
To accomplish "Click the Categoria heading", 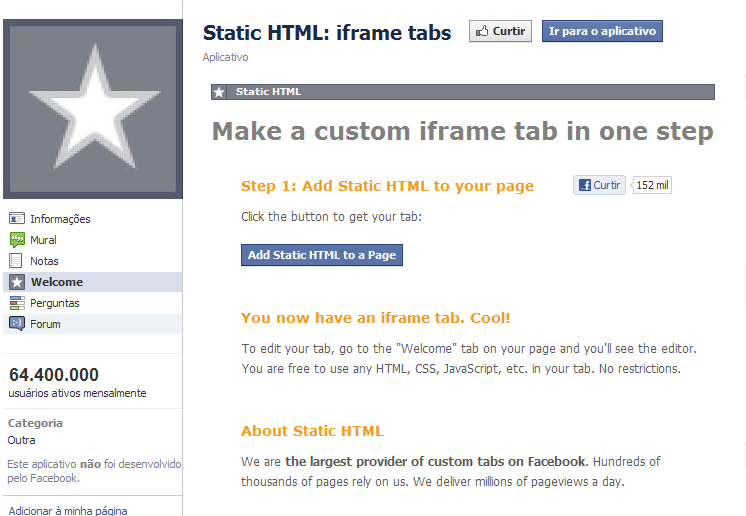I will 35,423.
